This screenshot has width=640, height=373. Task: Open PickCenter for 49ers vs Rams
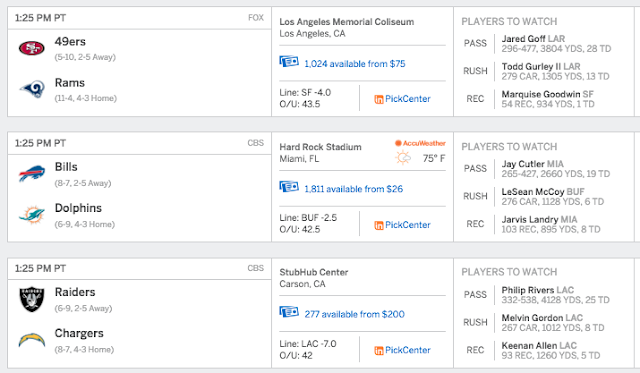(x=402, y=99)
